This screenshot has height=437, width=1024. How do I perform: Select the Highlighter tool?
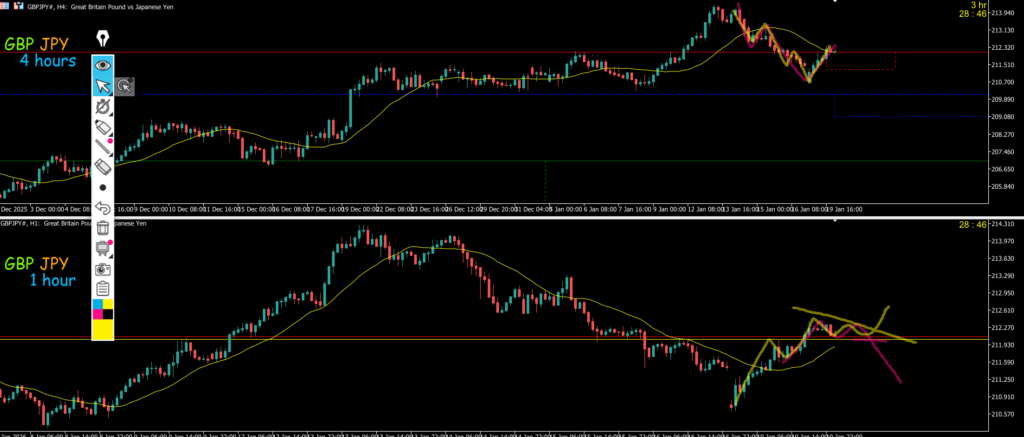point(102,127)
